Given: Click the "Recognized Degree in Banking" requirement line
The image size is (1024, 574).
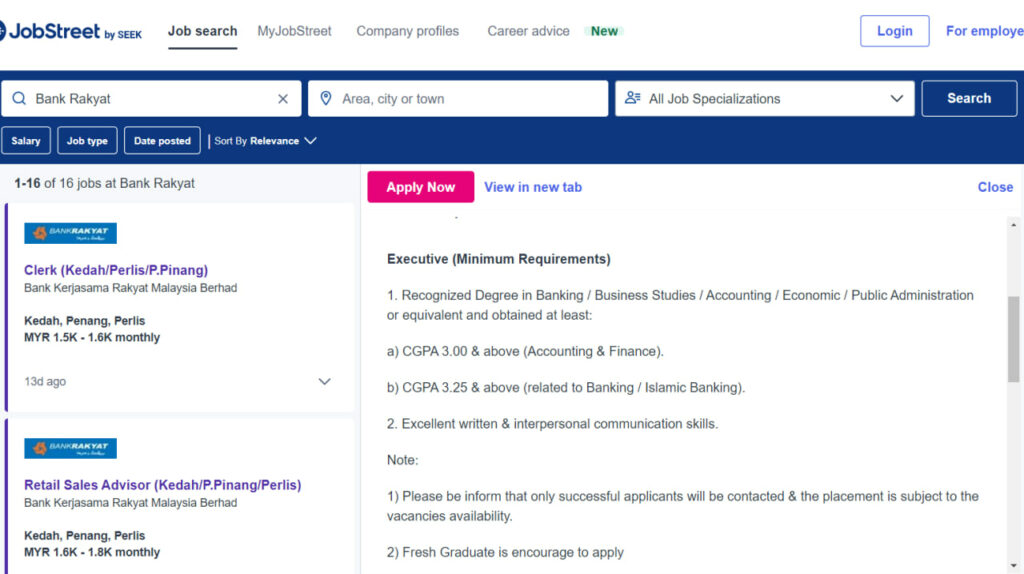Looking at the screenshot, I should pyautogui.click(x=680, y=305).
